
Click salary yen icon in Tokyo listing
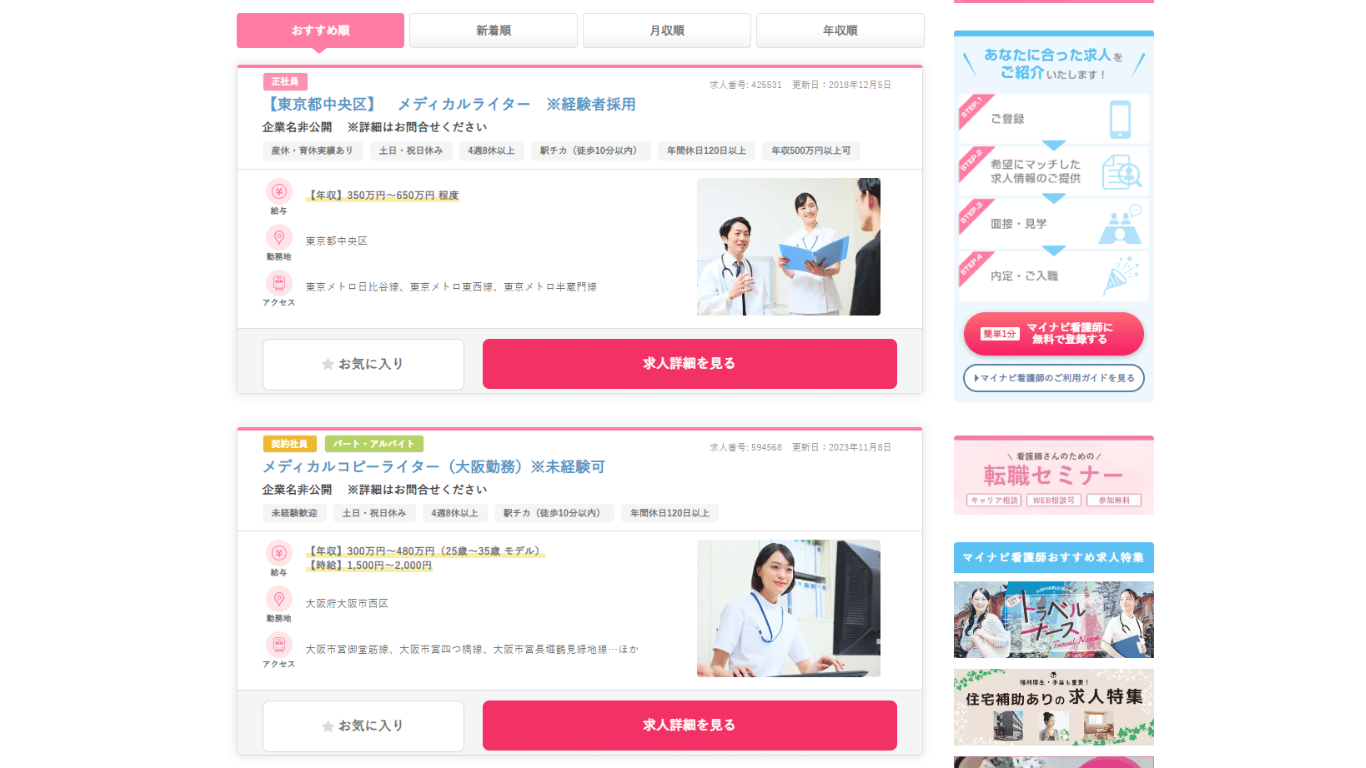[279, 191]
